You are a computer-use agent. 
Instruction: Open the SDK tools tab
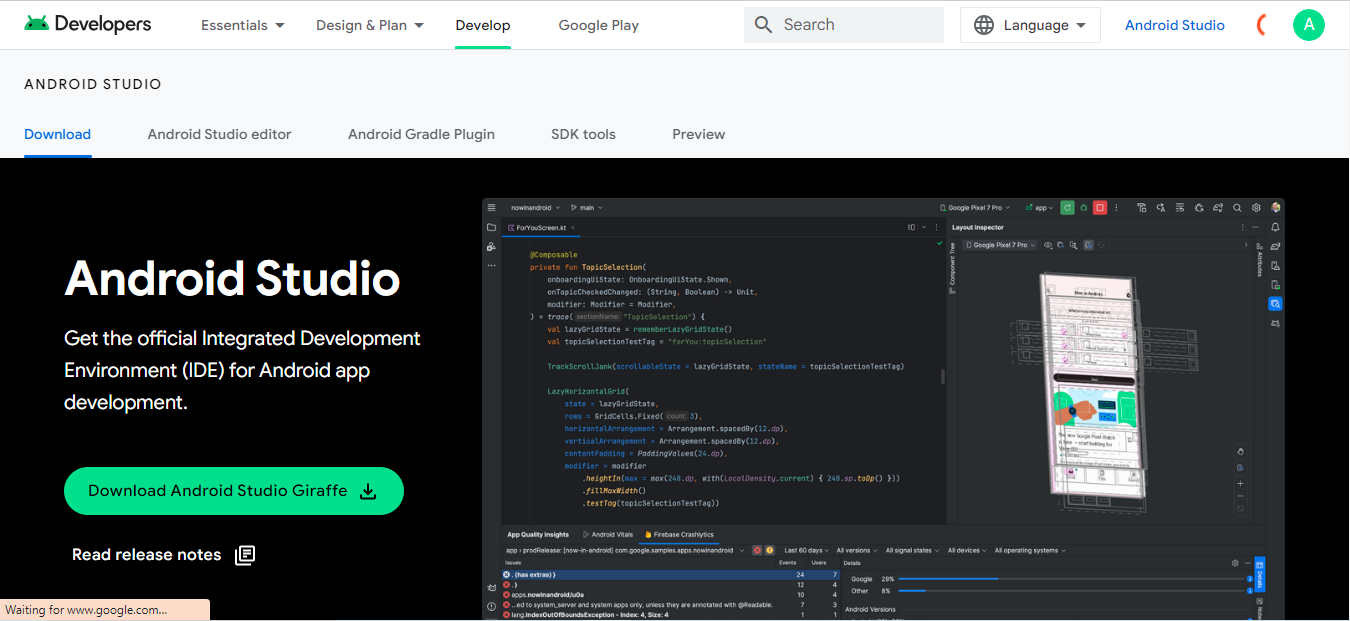coord(583,134)
